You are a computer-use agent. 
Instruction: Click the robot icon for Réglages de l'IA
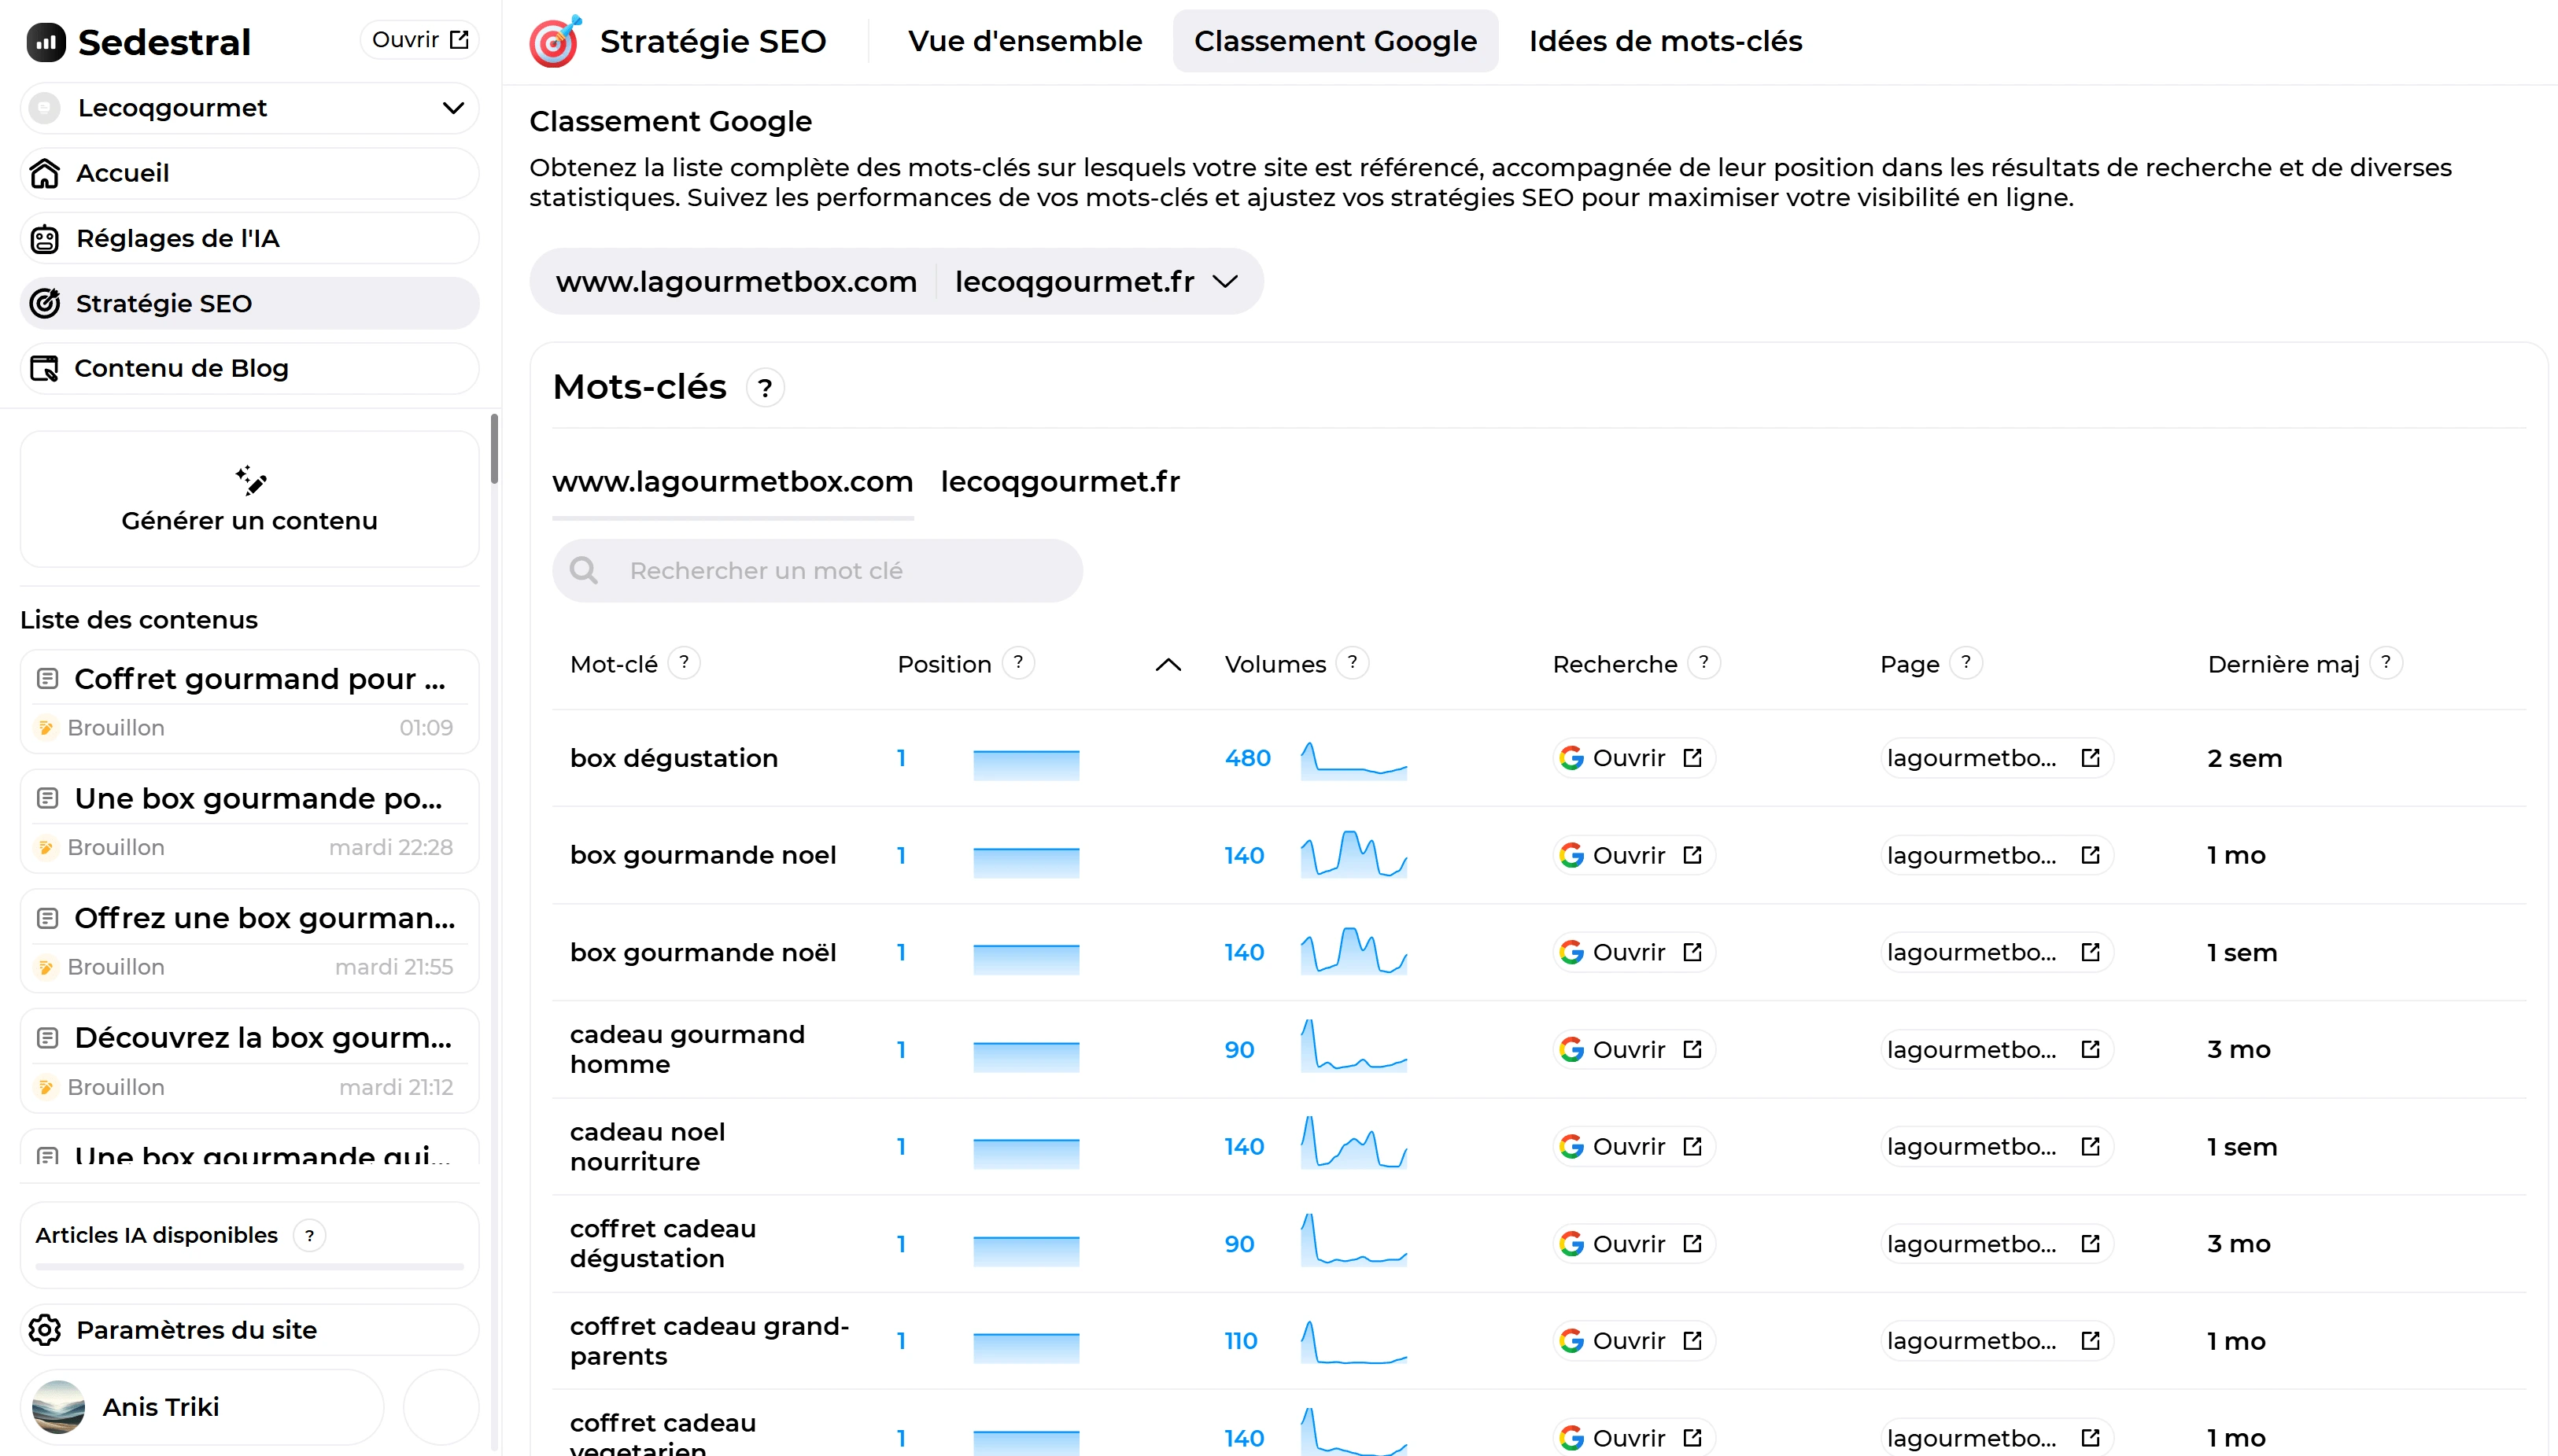click(45, 238)
